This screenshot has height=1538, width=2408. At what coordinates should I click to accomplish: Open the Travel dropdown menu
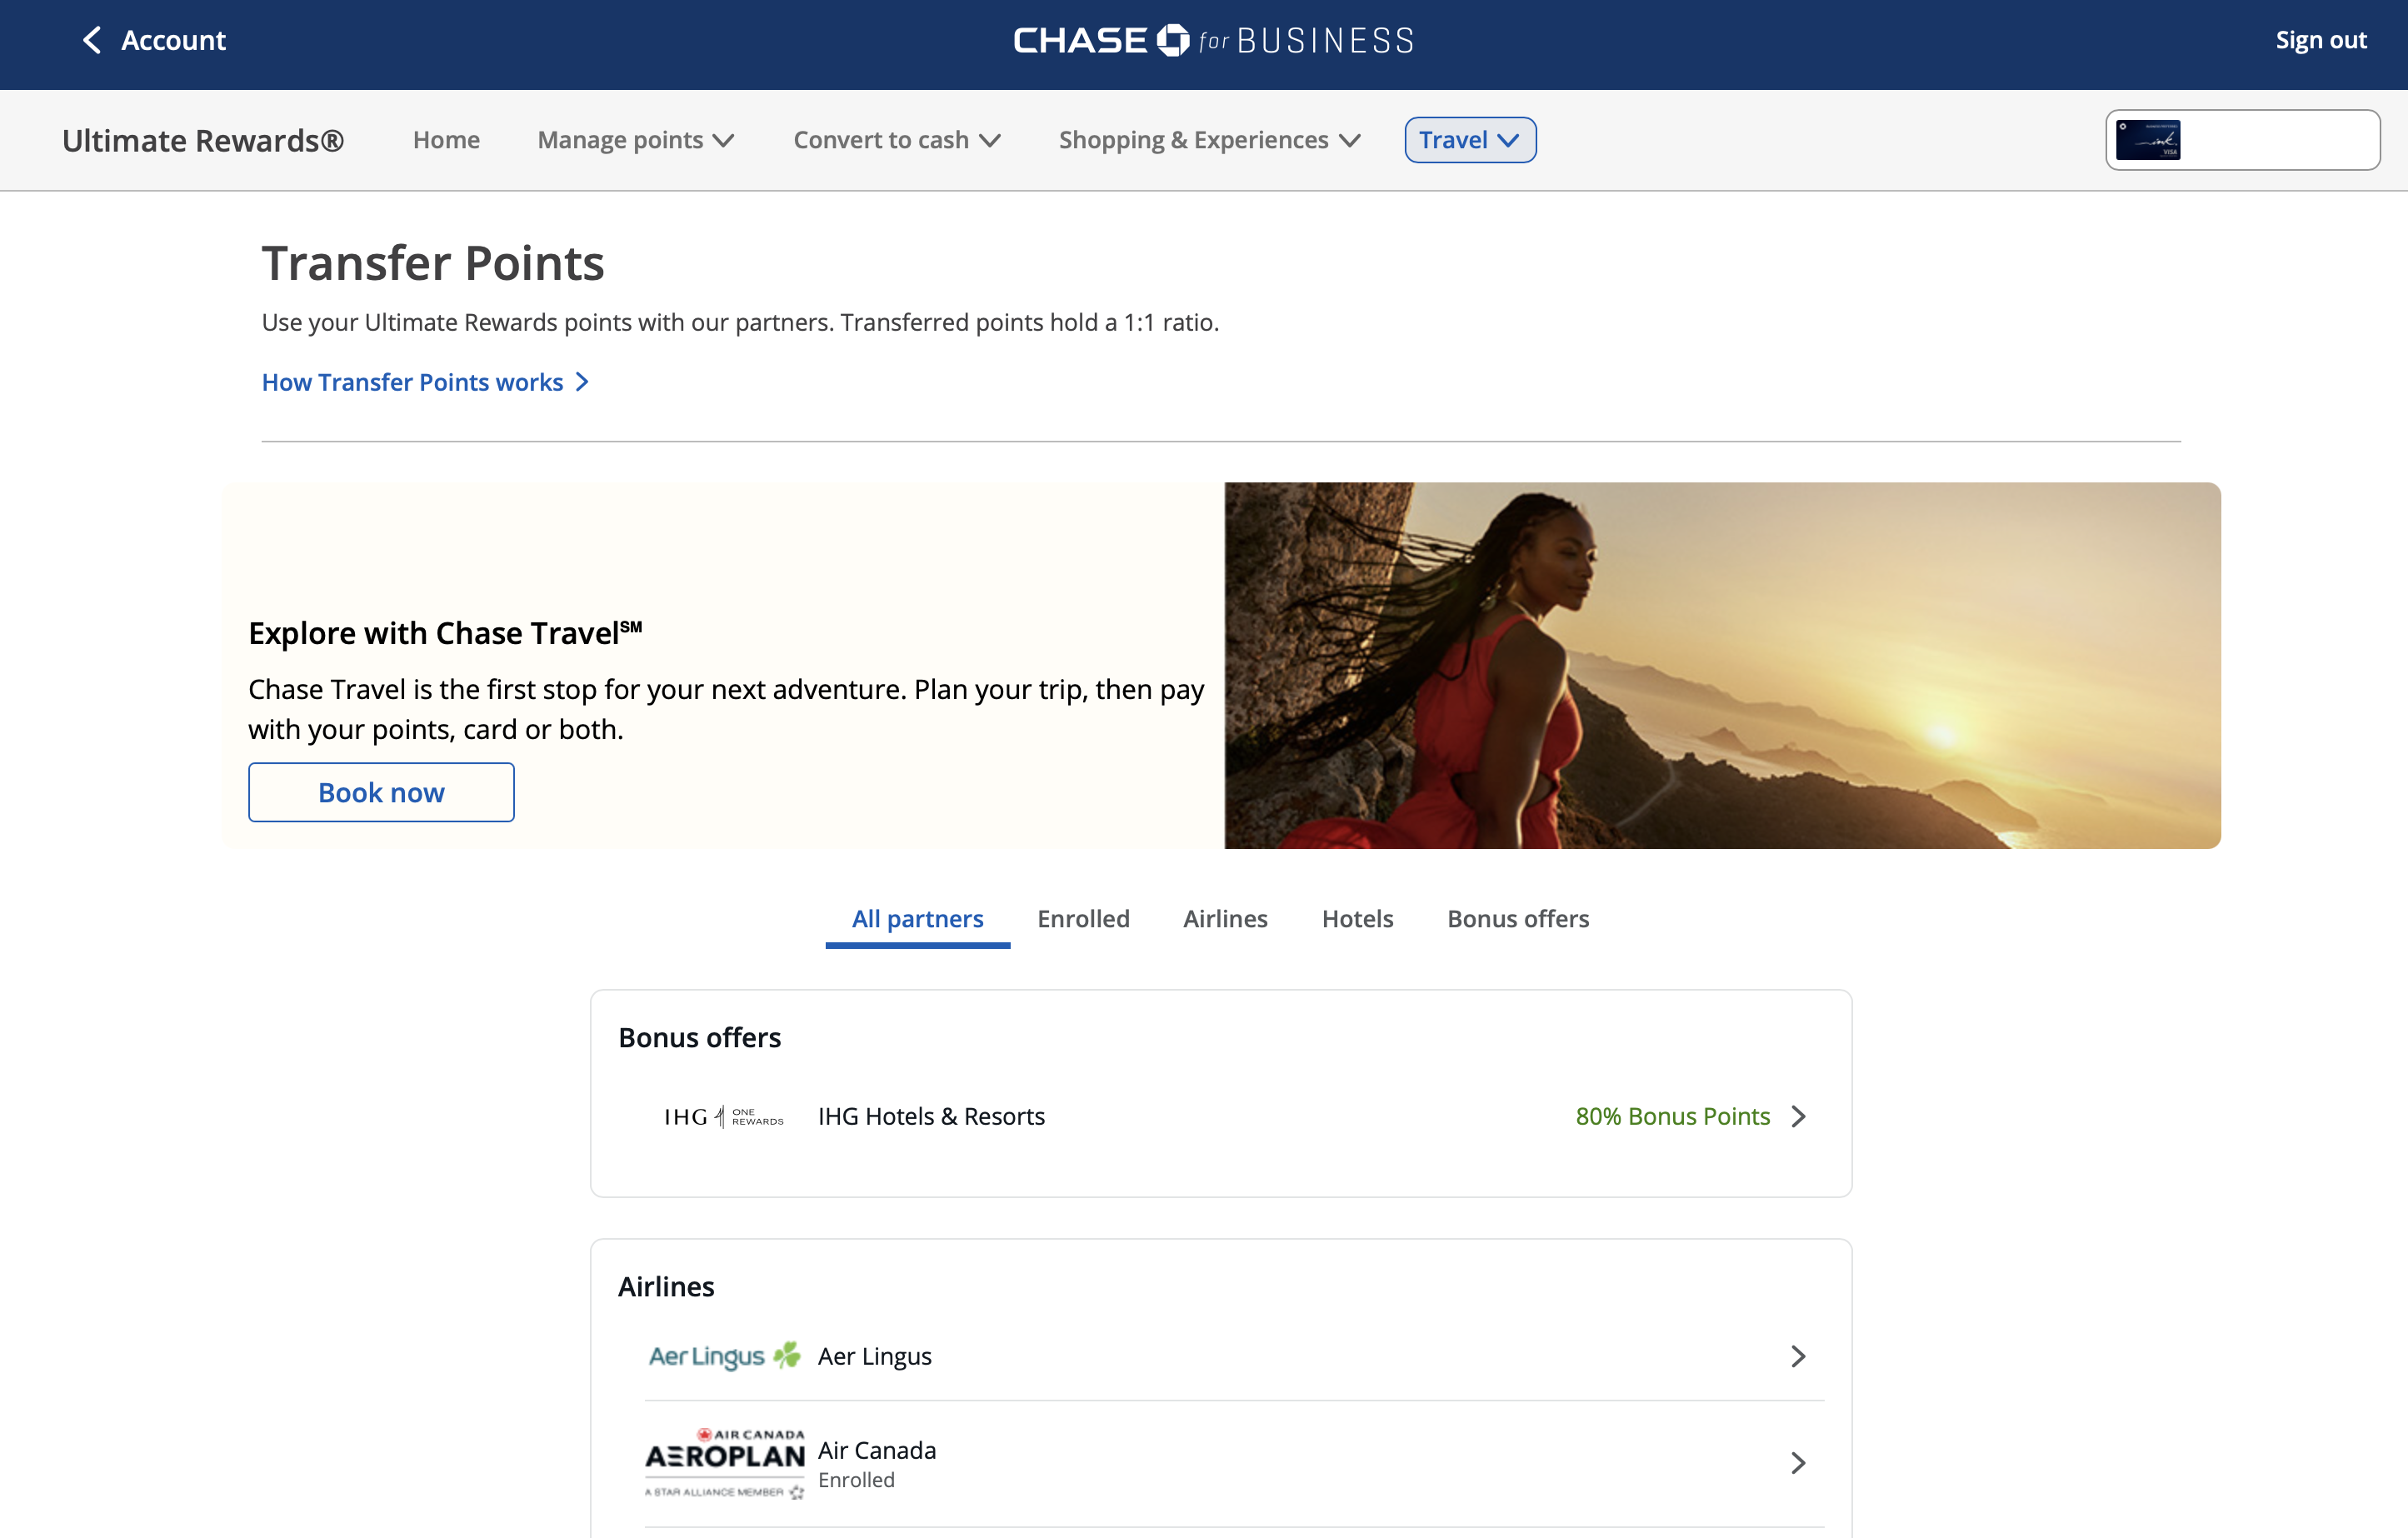[1470, 140]
